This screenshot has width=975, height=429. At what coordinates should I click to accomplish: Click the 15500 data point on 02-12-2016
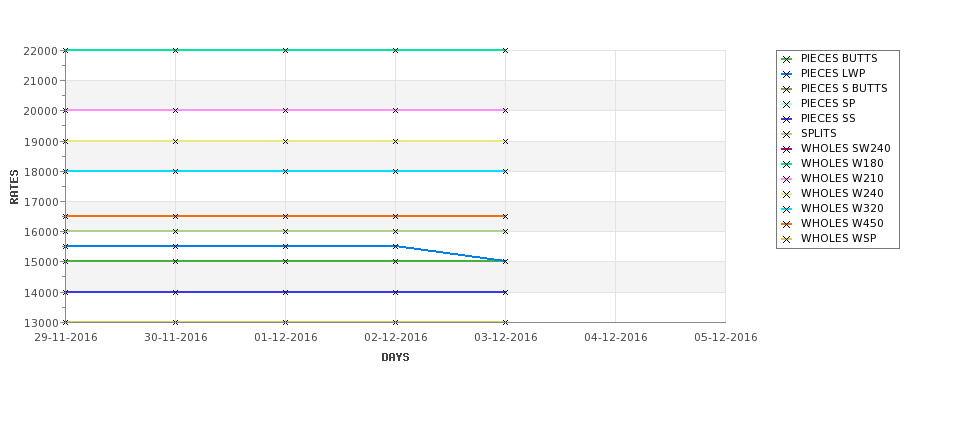(395, 246)
